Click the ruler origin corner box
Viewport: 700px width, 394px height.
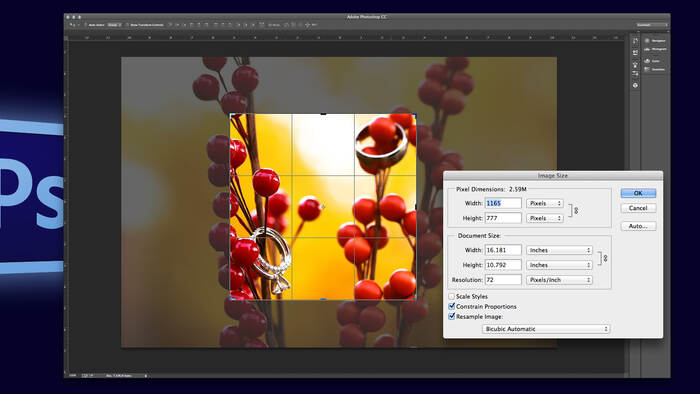click(66, 38)
